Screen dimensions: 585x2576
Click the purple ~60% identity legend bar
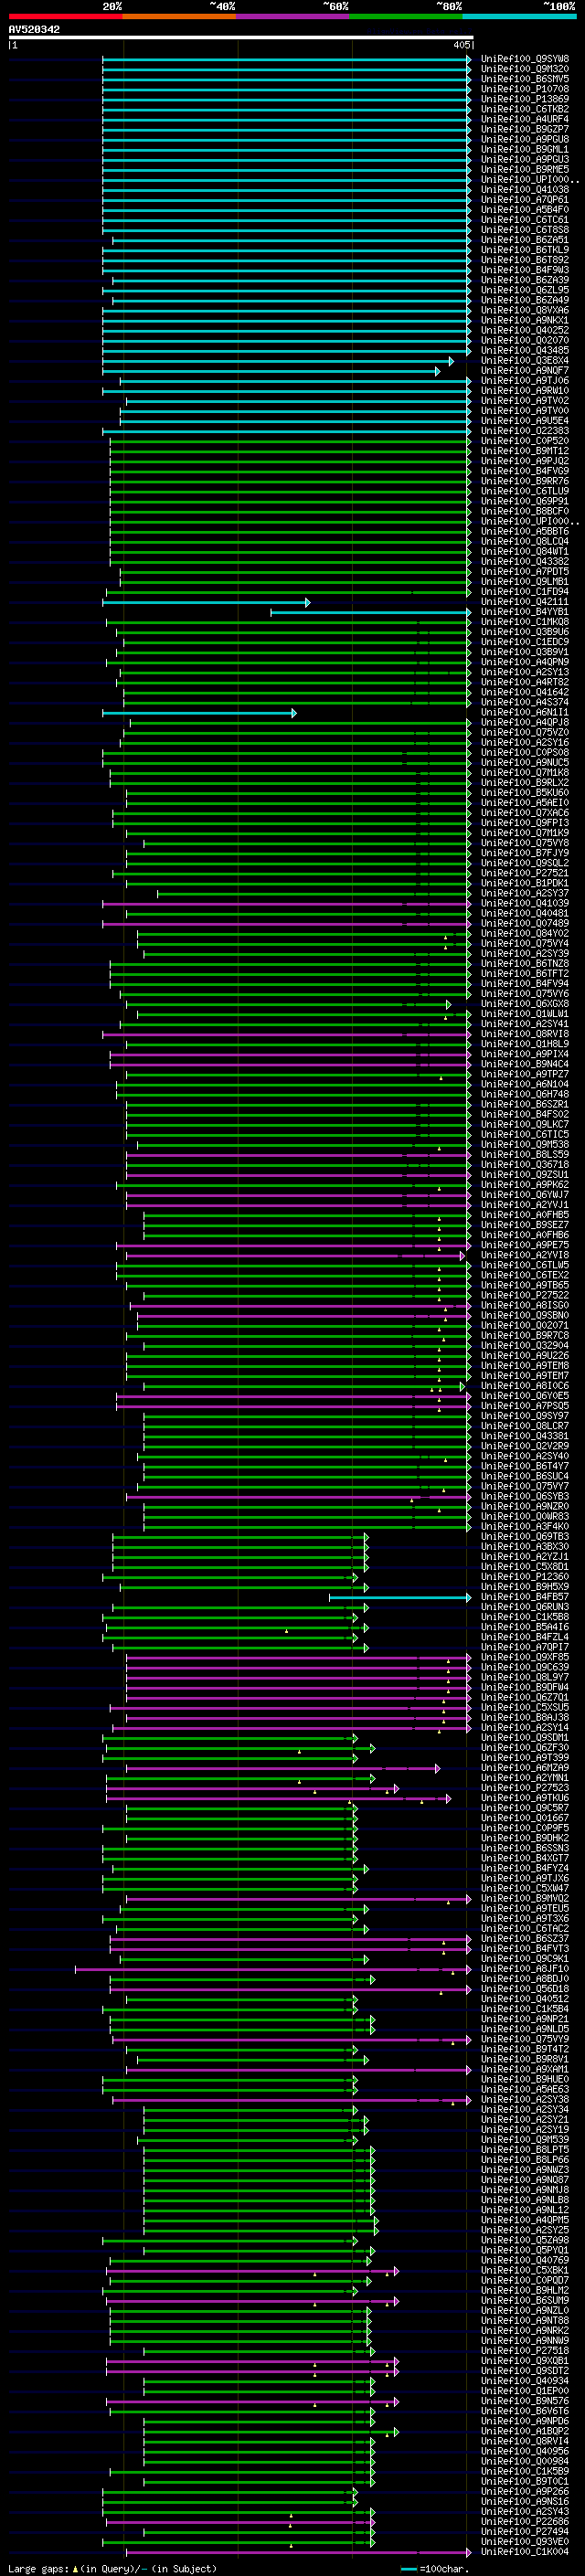(293, 17)
